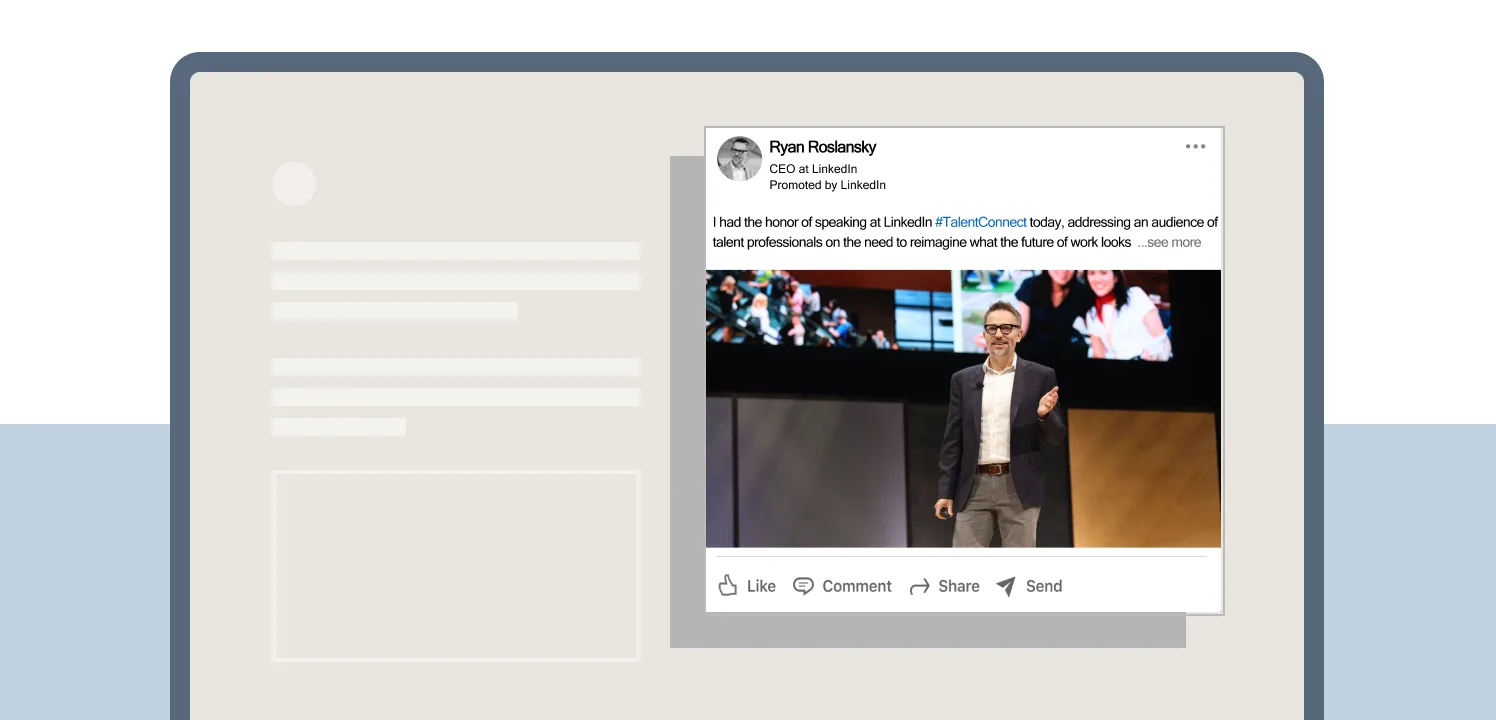Click the paper plane Send icon
Screen dimensions: 1496x720
pyautogui.click(x=1006, y=586)
